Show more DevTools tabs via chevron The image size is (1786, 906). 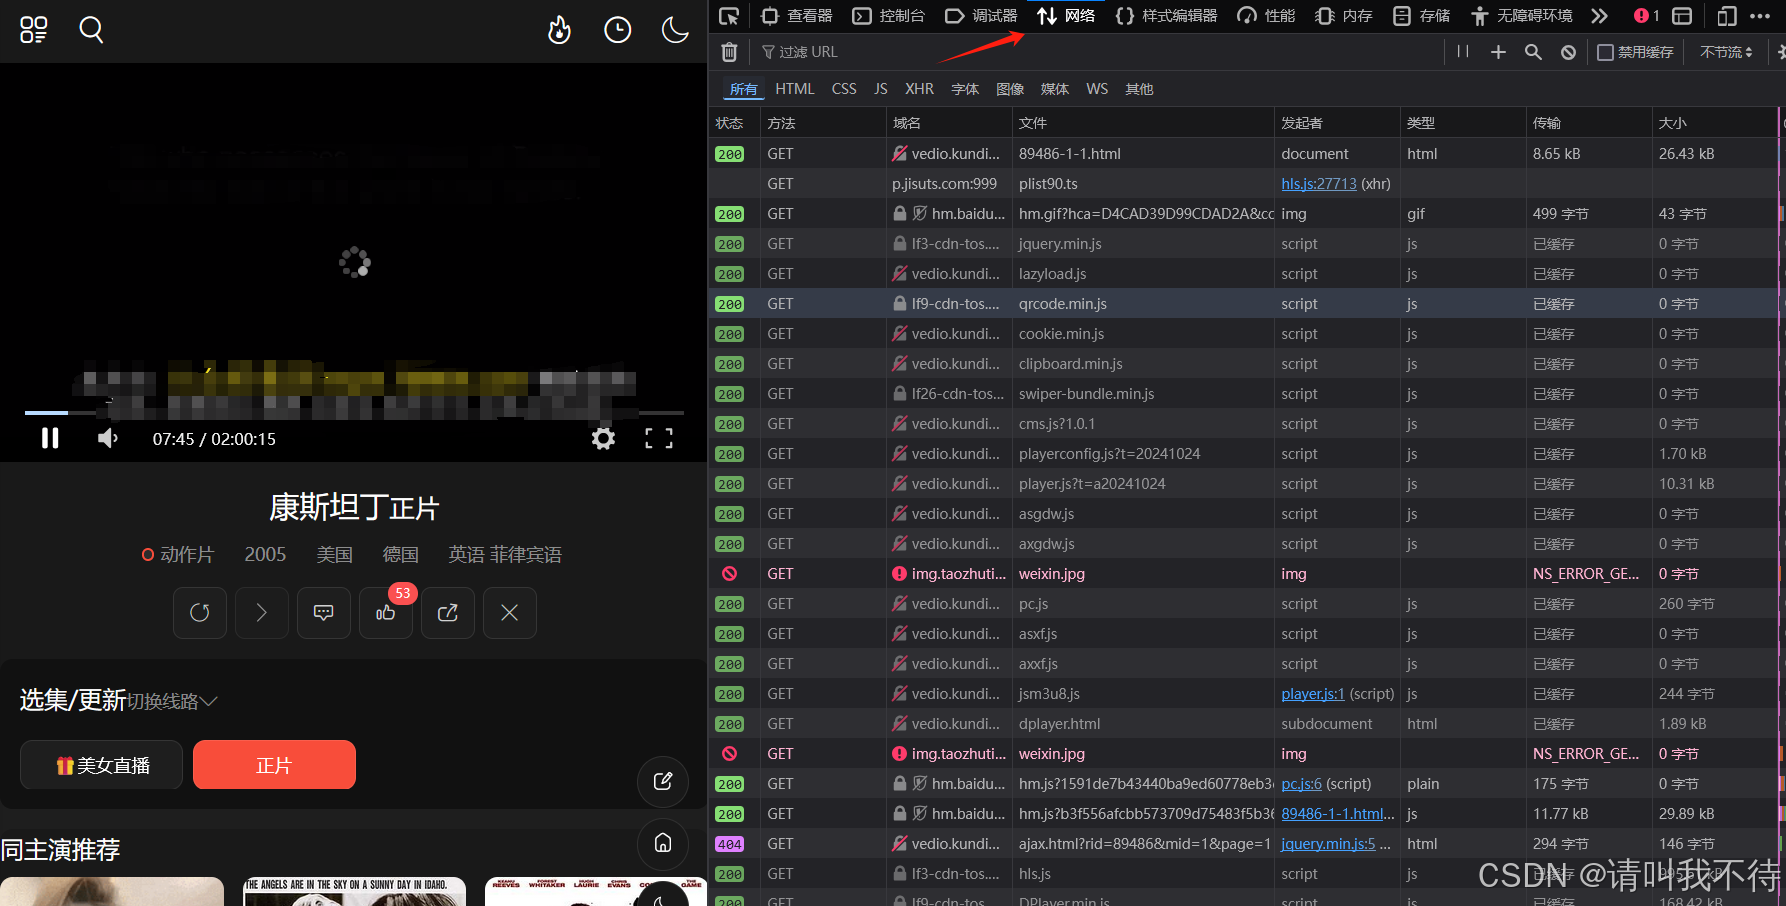point(1599,16)
